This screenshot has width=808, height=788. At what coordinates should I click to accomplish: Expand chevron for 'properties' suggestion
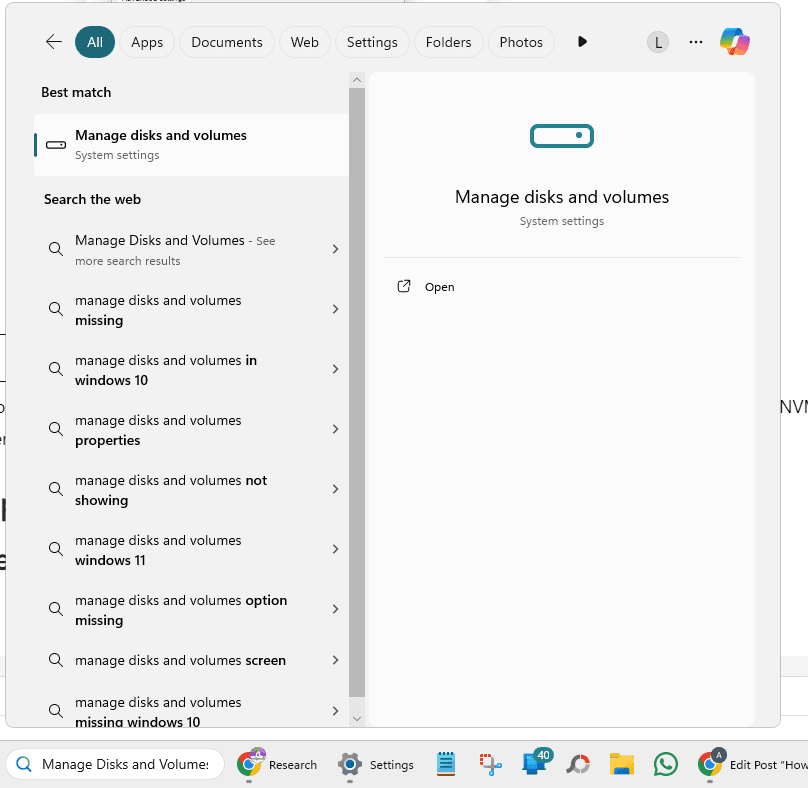335,429
